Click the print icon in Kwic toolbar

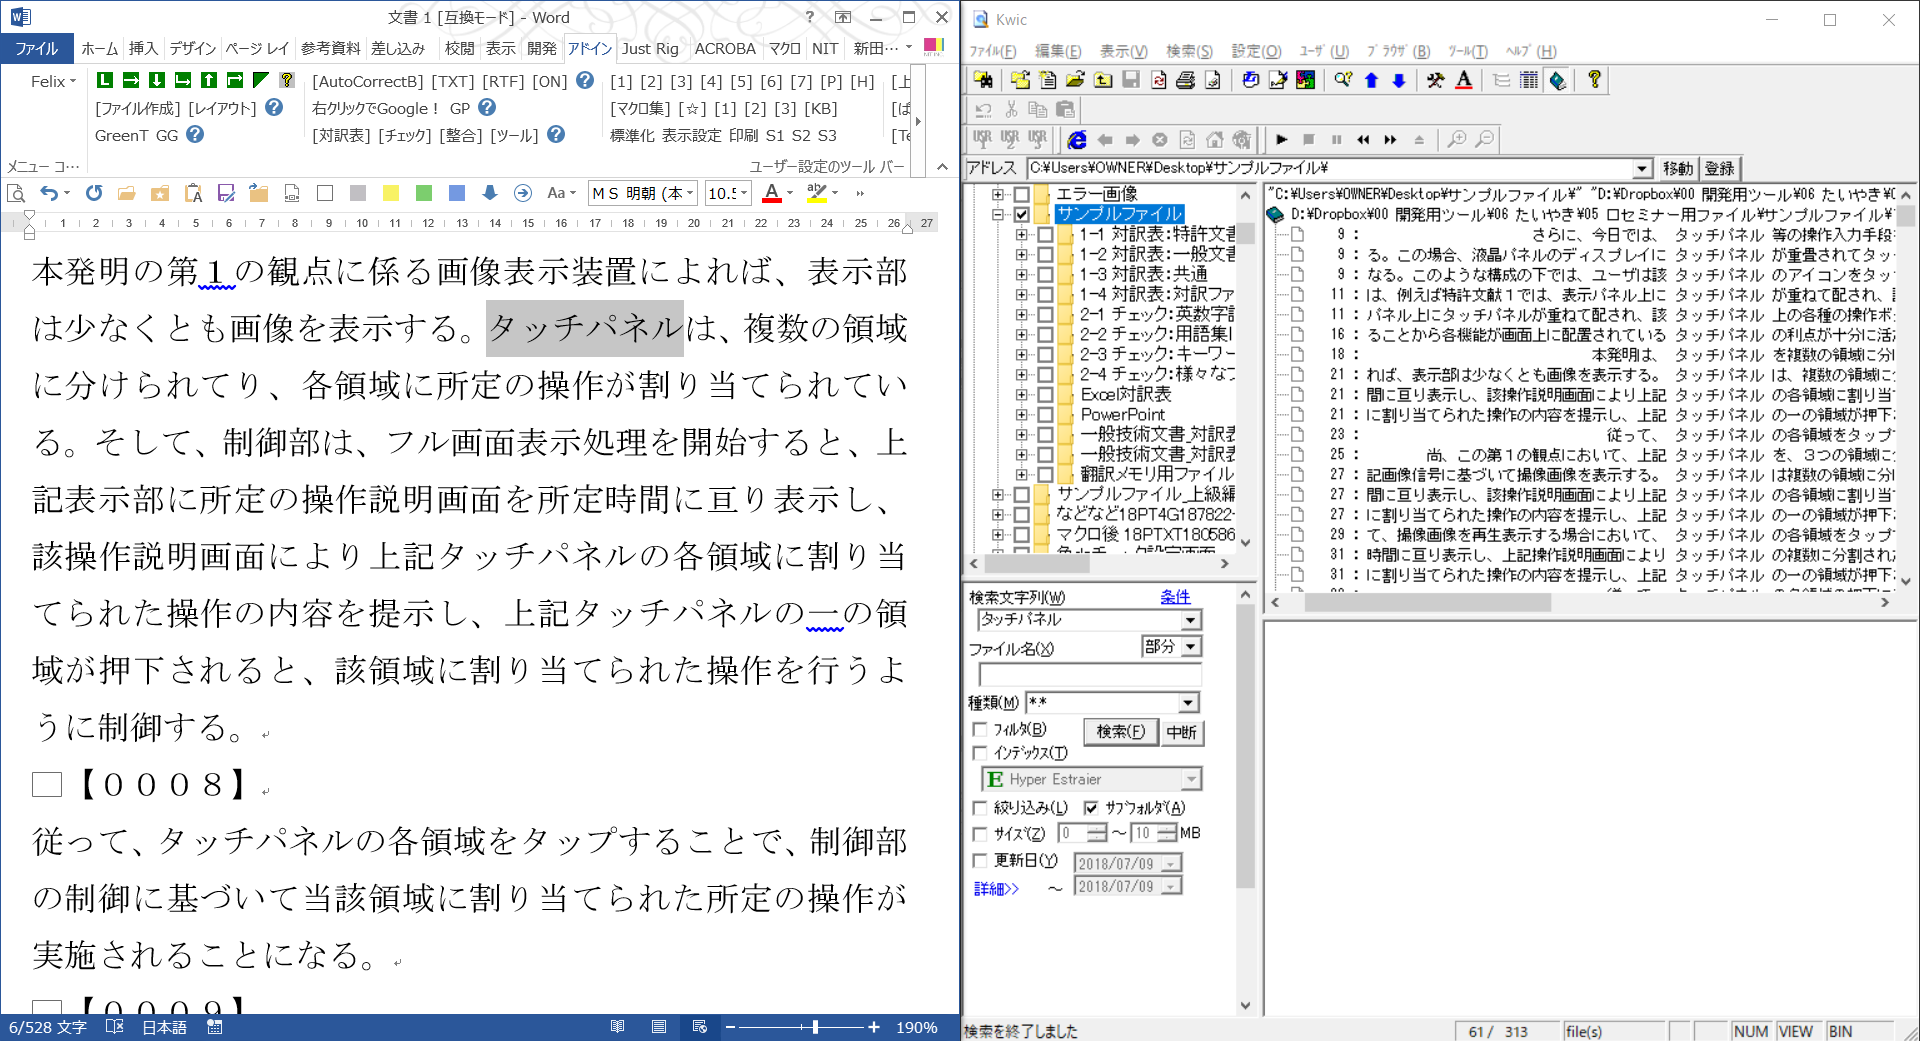[1185, 81]
